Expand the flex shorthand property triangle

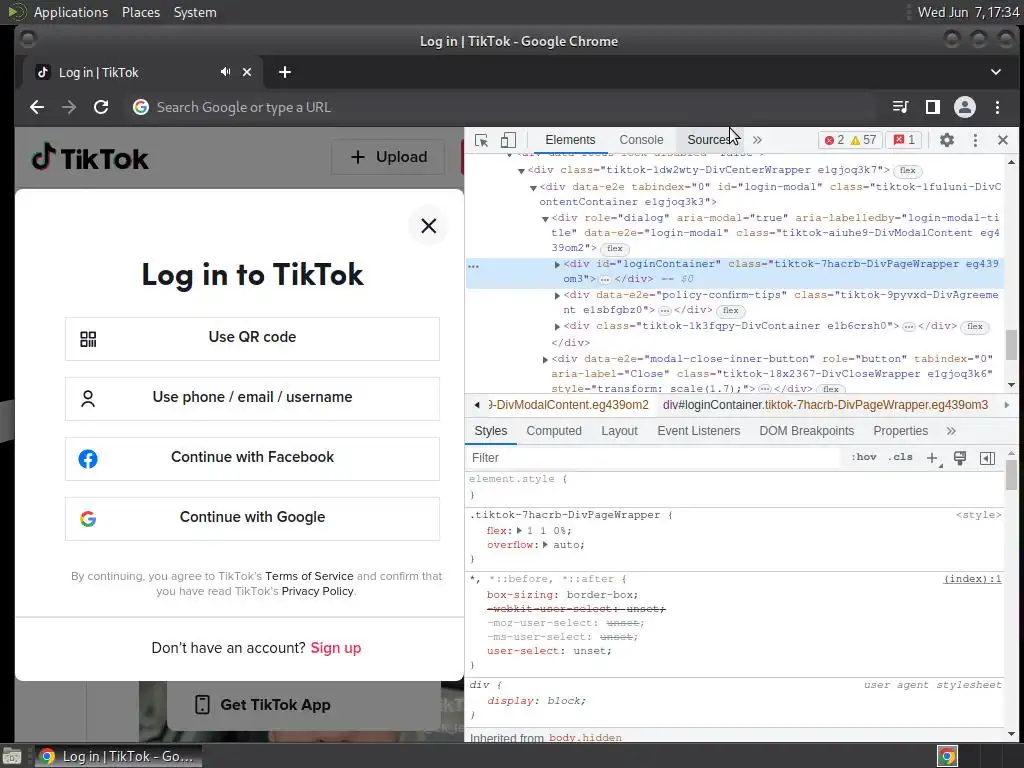519,531
